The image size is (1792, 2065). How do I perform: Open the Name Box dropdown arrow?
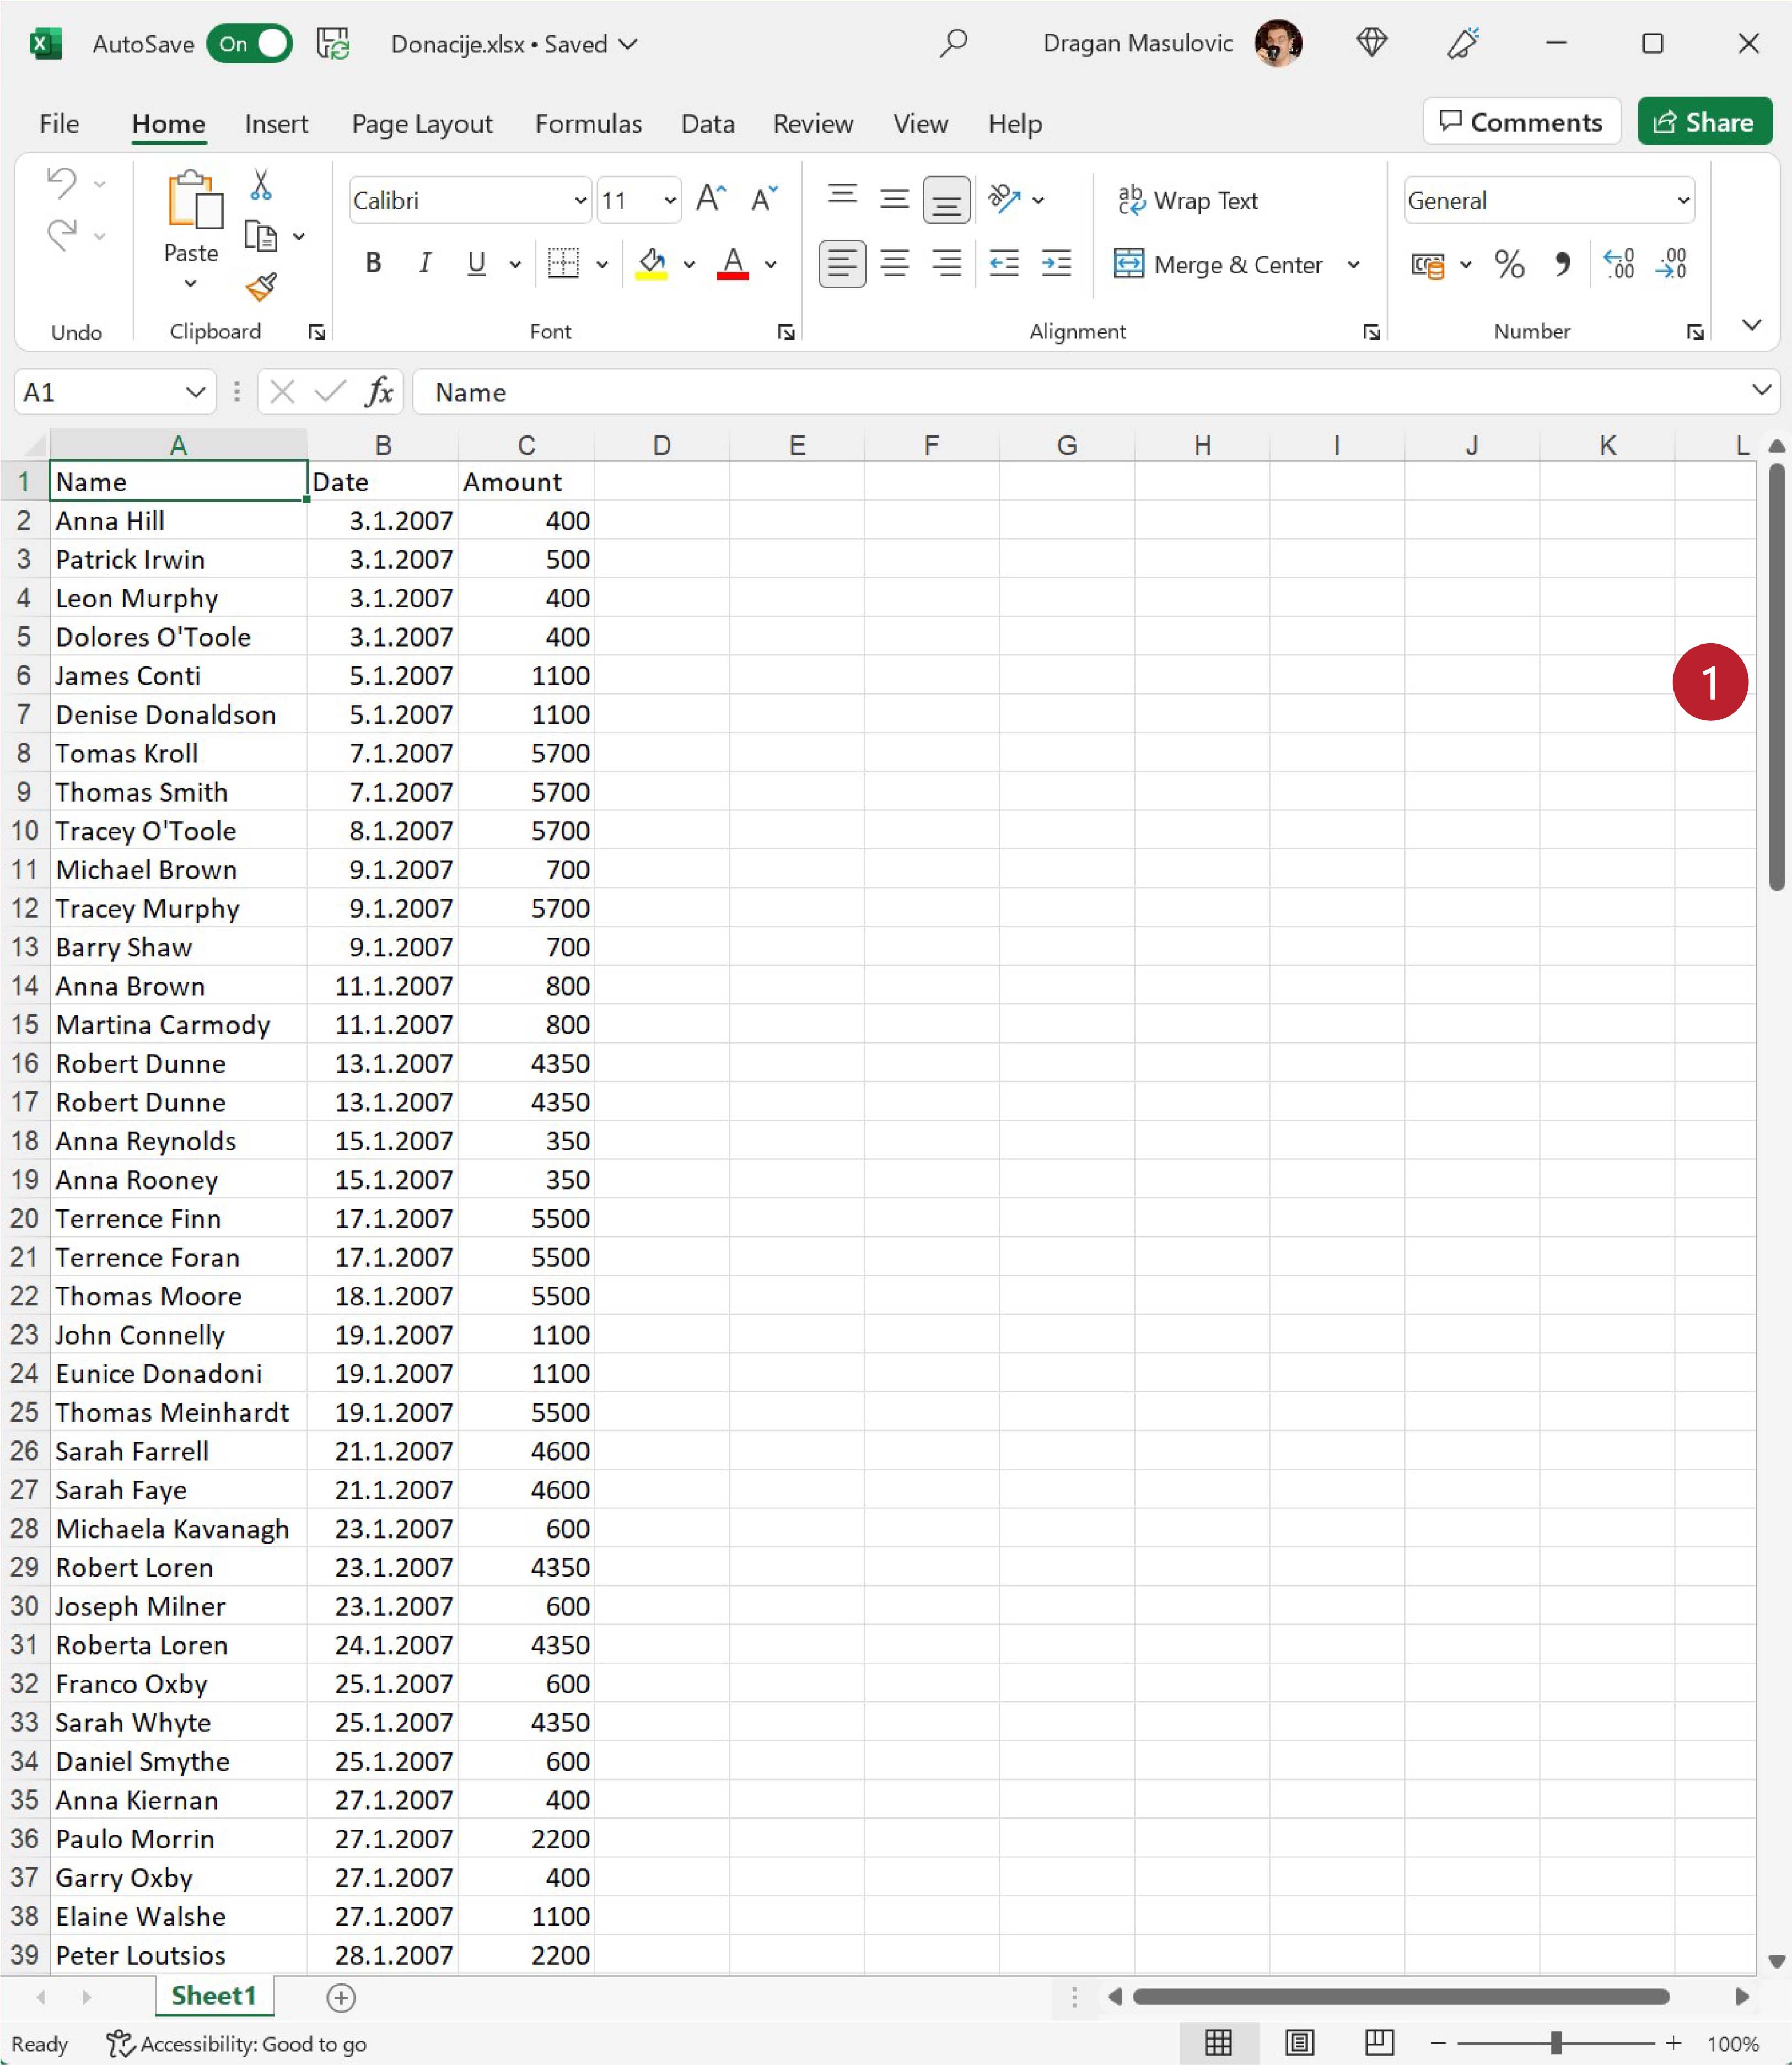click(195, 392)
